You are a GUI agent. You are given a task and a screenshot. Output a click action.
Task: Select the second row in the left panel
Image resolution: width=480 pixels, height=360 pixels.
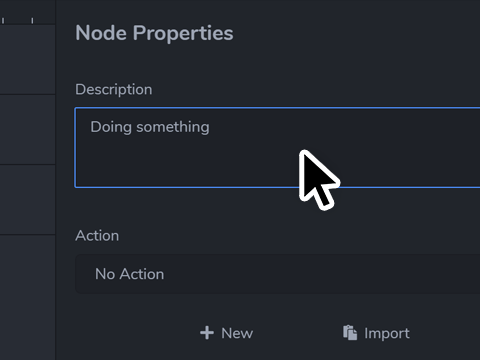(27, 130)
